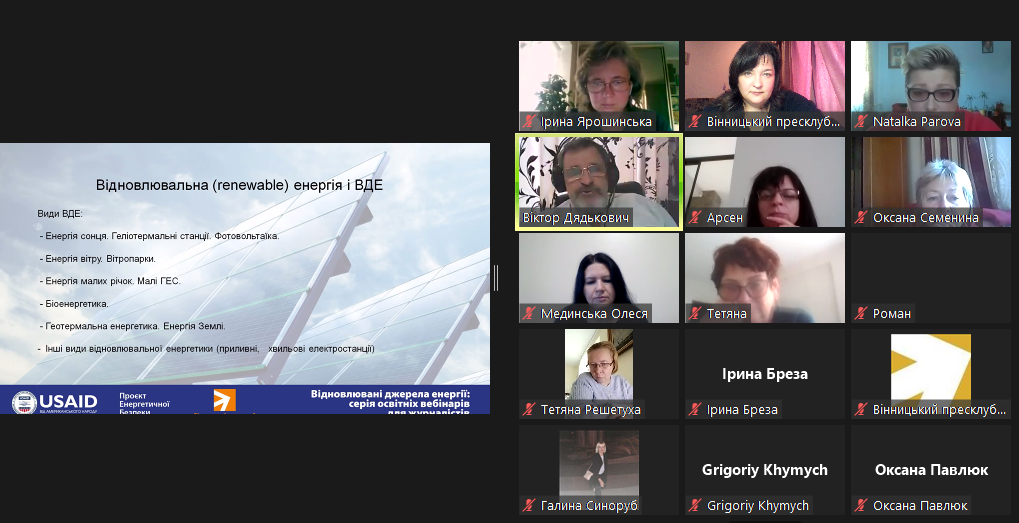Viewport: 1019px width, 523px height.
Task: Click slide title about renewable energy
Action: [239, 185]
